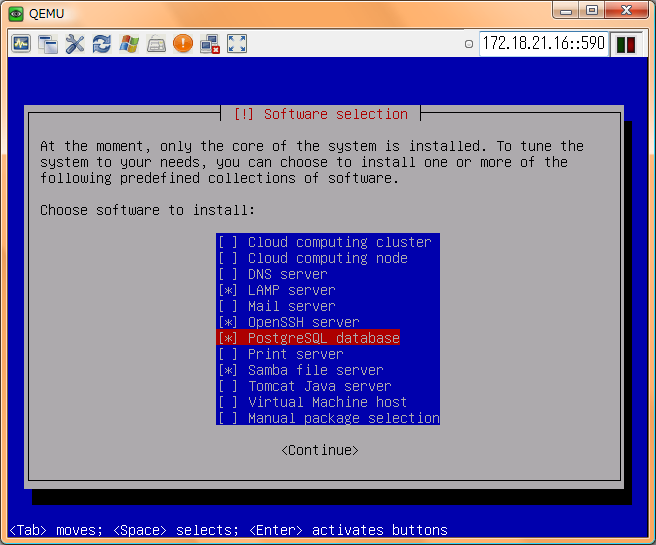Click the orange exclamation alert icon
656x545 pixels.
(x=183, y=43)
